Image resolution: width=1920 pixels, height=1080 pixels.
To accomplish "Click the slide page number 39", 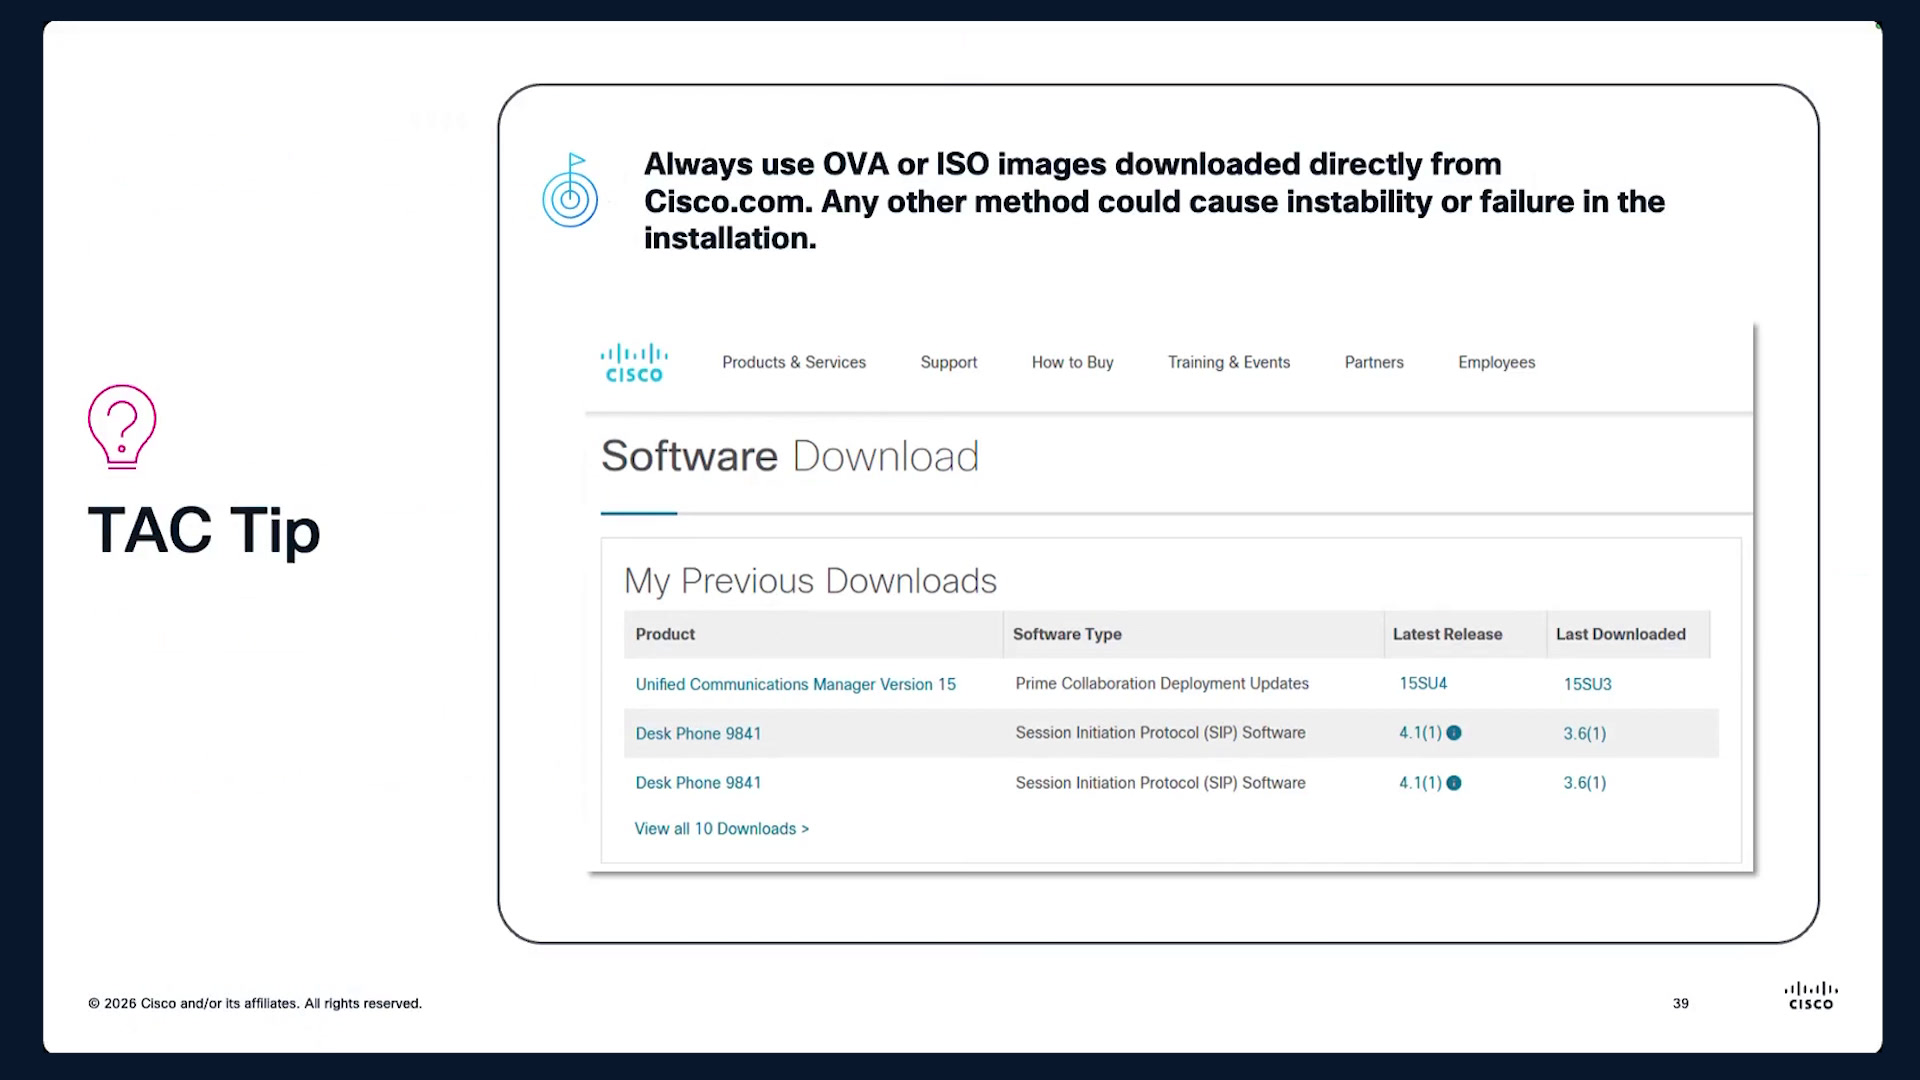I will (1680, 1003).
